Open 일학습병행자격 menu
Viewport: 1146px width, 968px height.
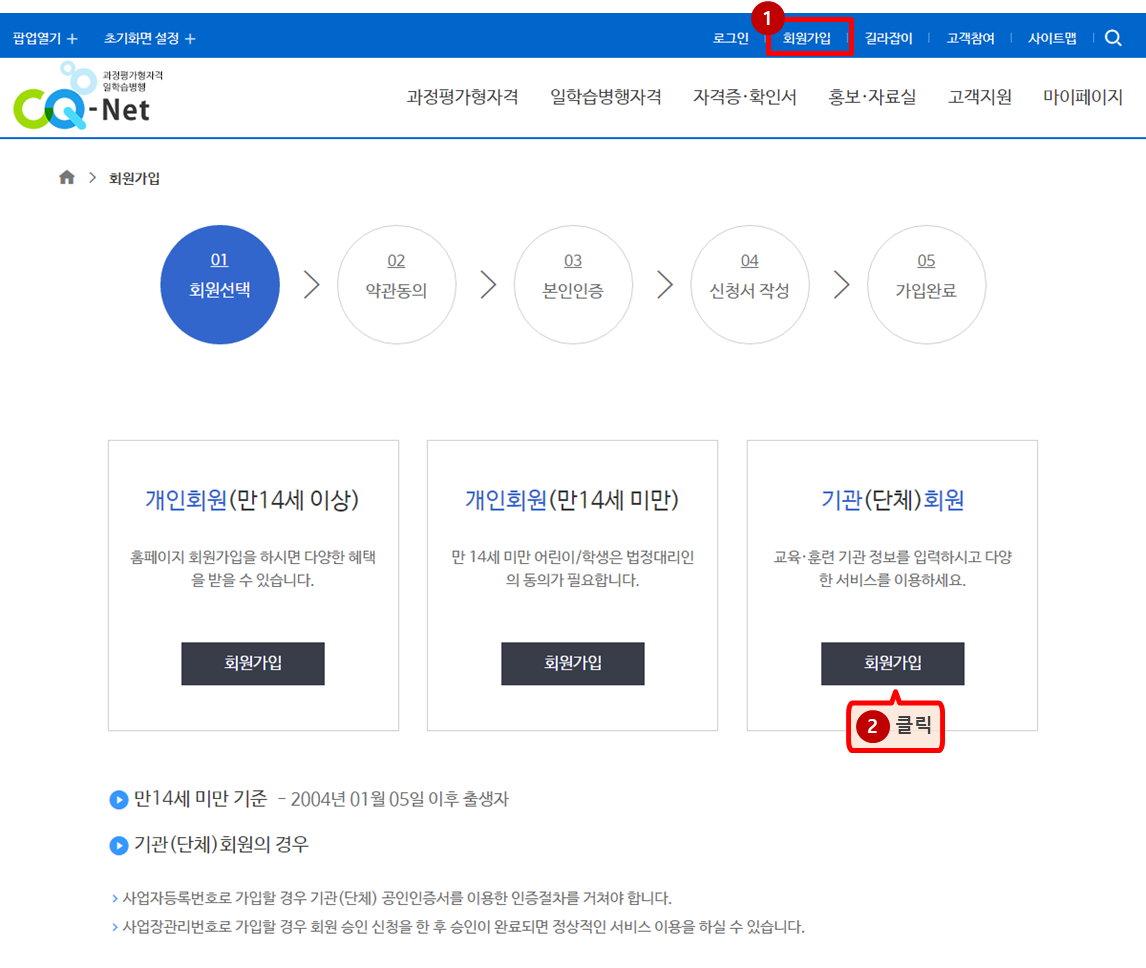point(605,97)
